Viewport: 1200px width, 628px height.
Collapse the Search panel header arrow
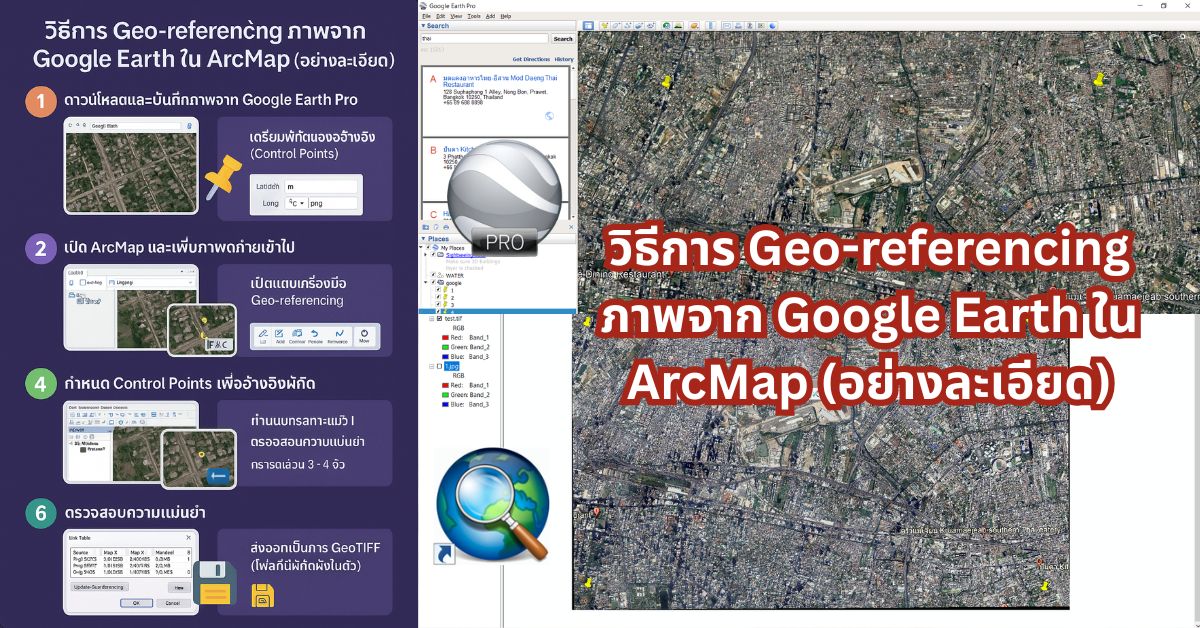(x=423, y=25)
